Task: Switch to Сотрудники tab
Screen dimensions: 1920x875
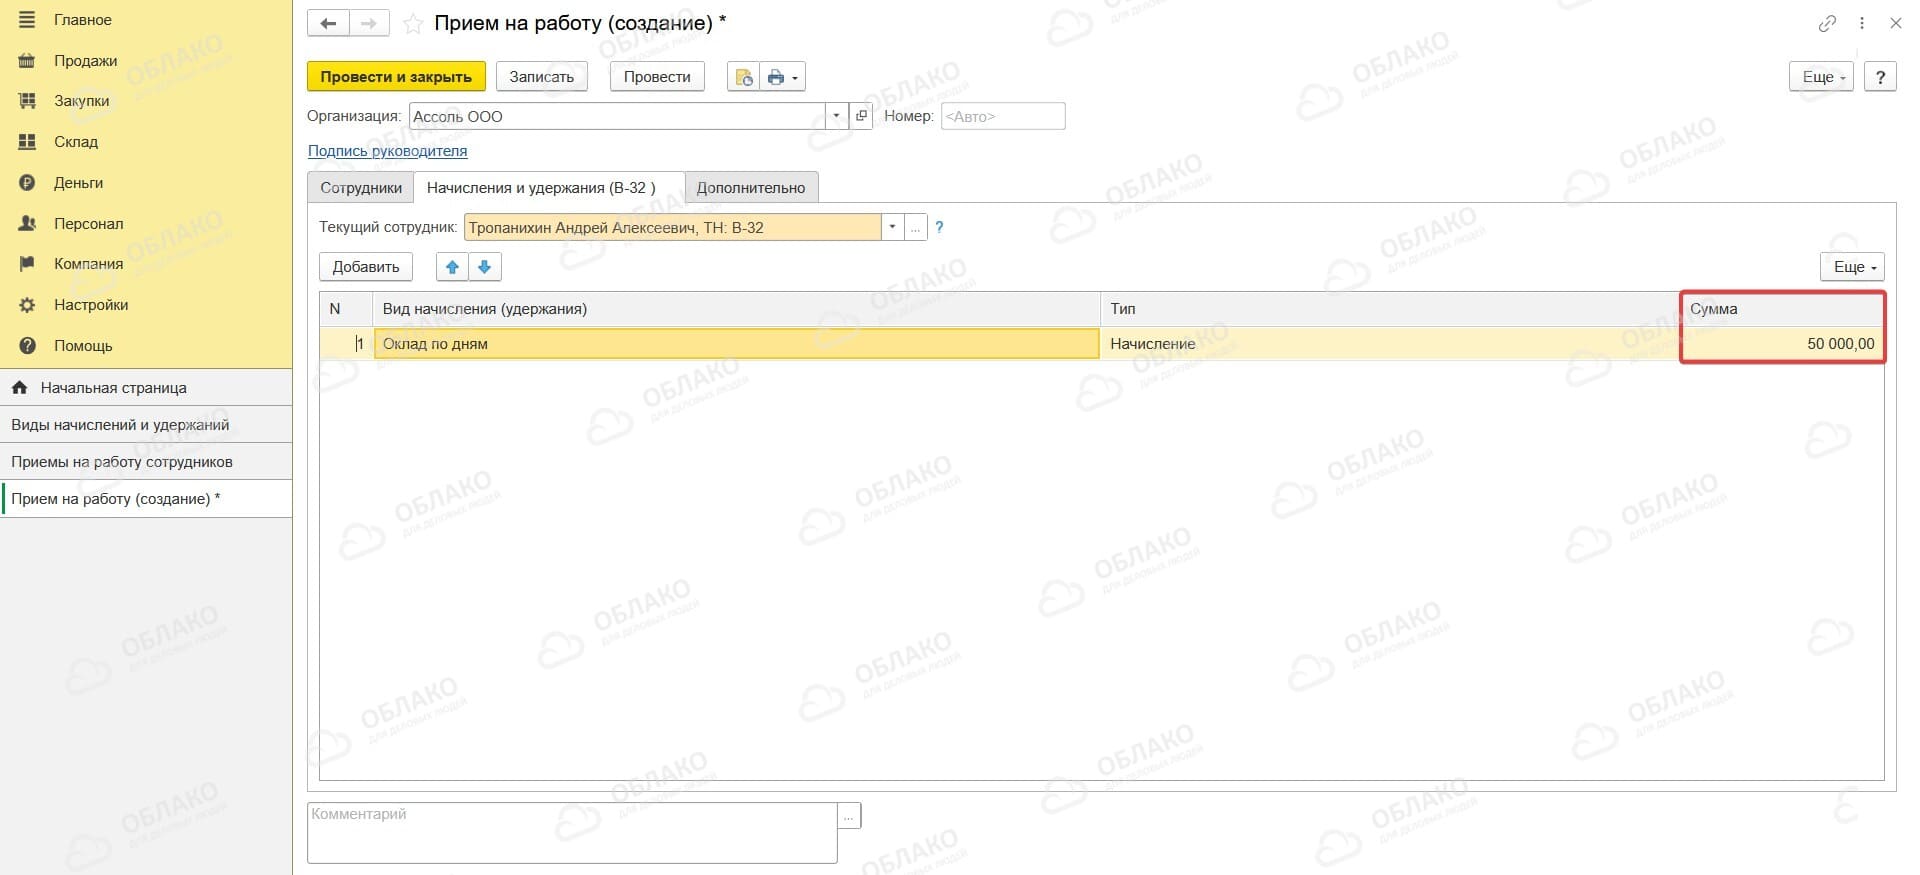Action: pos(361,188)
